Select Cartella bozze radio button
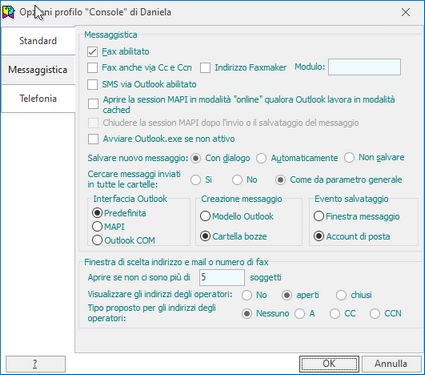 coord(205,236)
